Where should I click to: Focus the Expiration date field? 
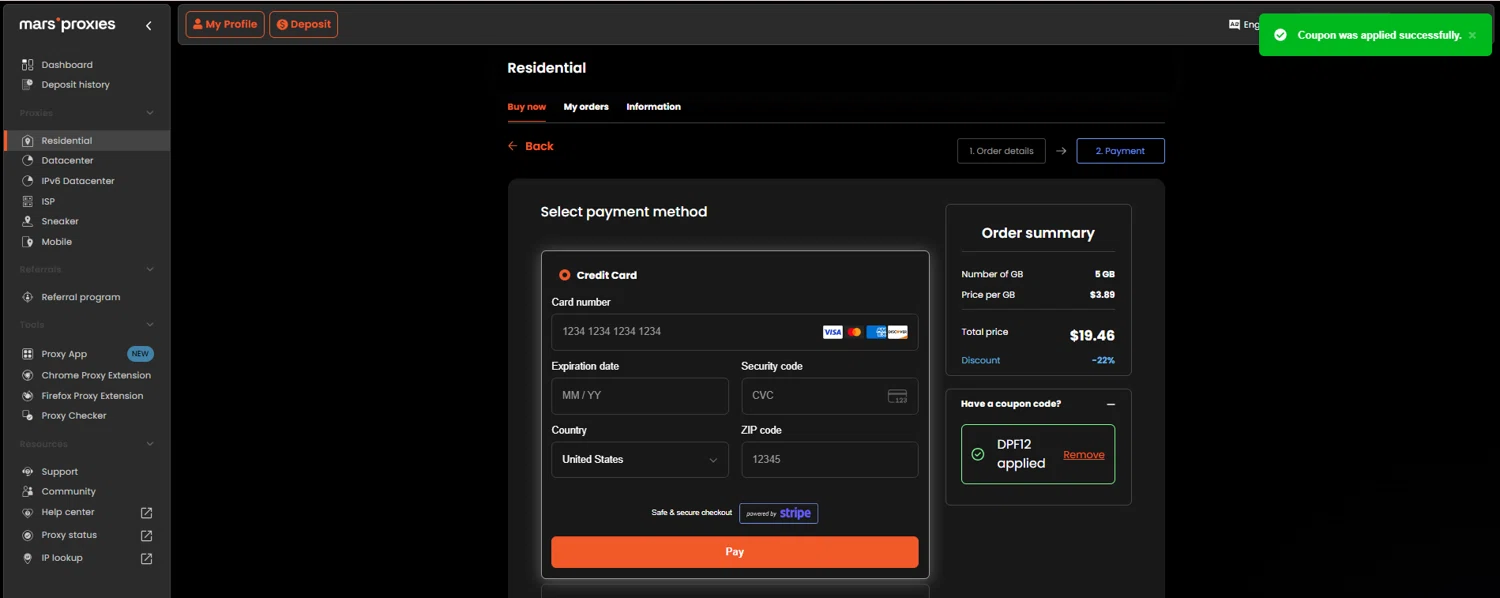point(640,396)
